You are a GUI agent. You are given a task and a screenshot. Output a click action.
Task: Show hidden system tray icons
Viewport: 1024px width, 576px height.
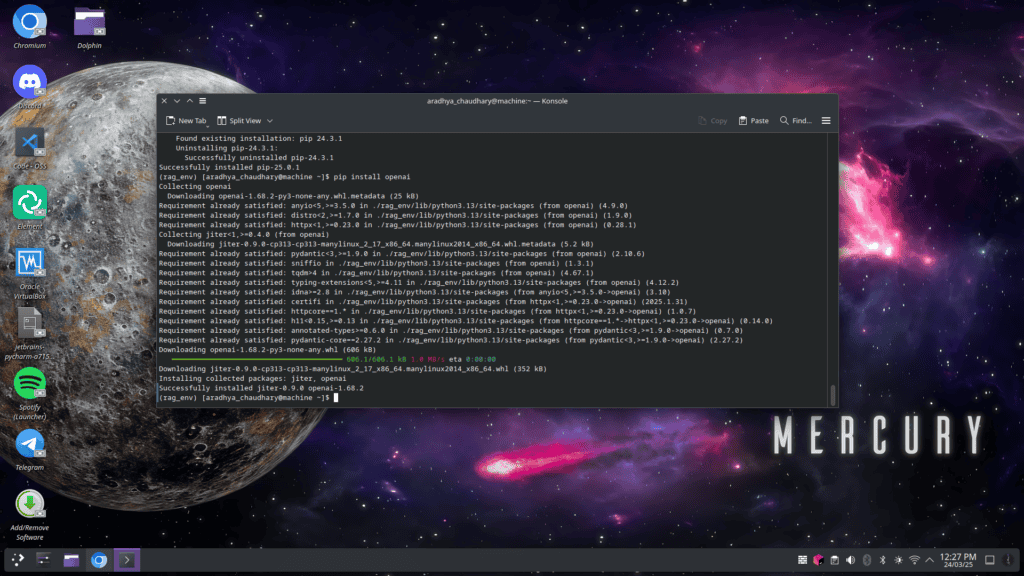click(929, 560)
